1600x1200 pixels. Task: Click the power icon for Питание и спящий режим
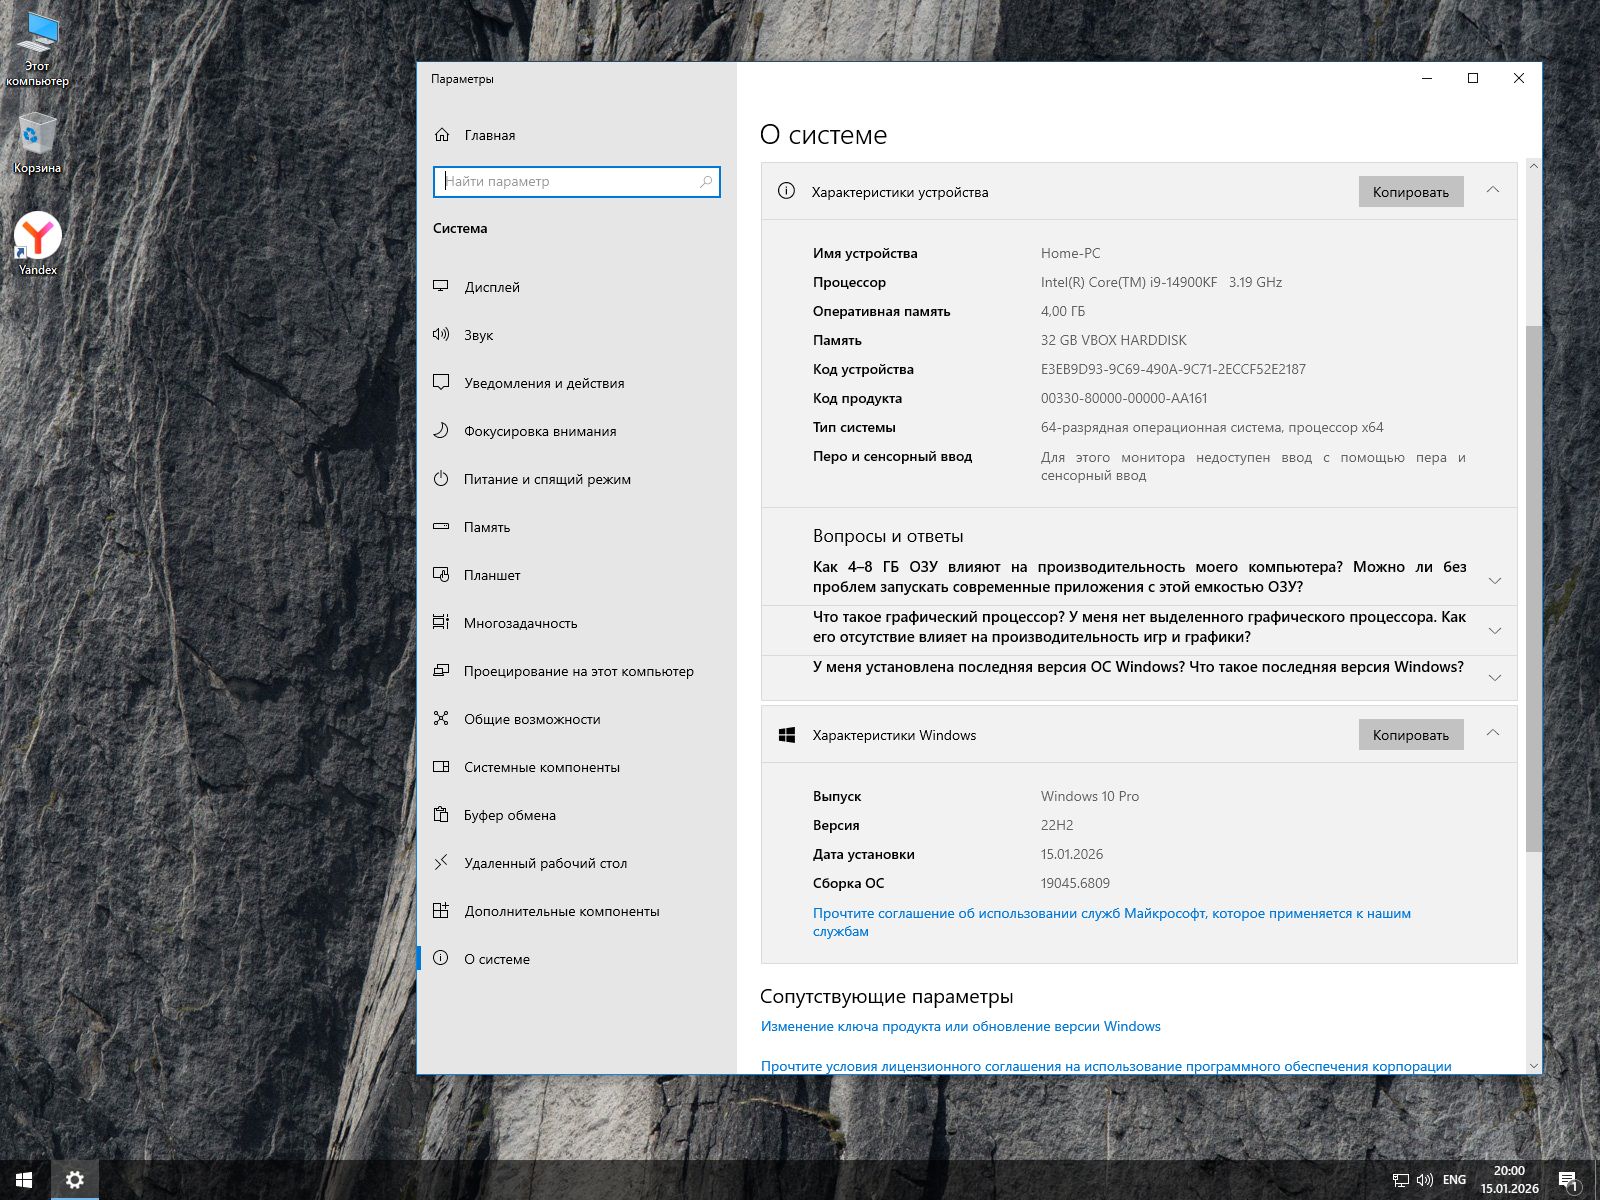tap(441, 479)
